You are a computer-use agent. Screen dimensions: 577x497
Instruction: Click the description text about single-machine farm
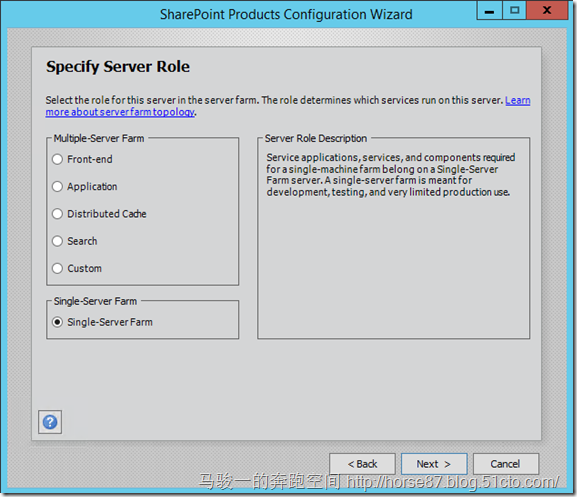click(x=390, y=175)
